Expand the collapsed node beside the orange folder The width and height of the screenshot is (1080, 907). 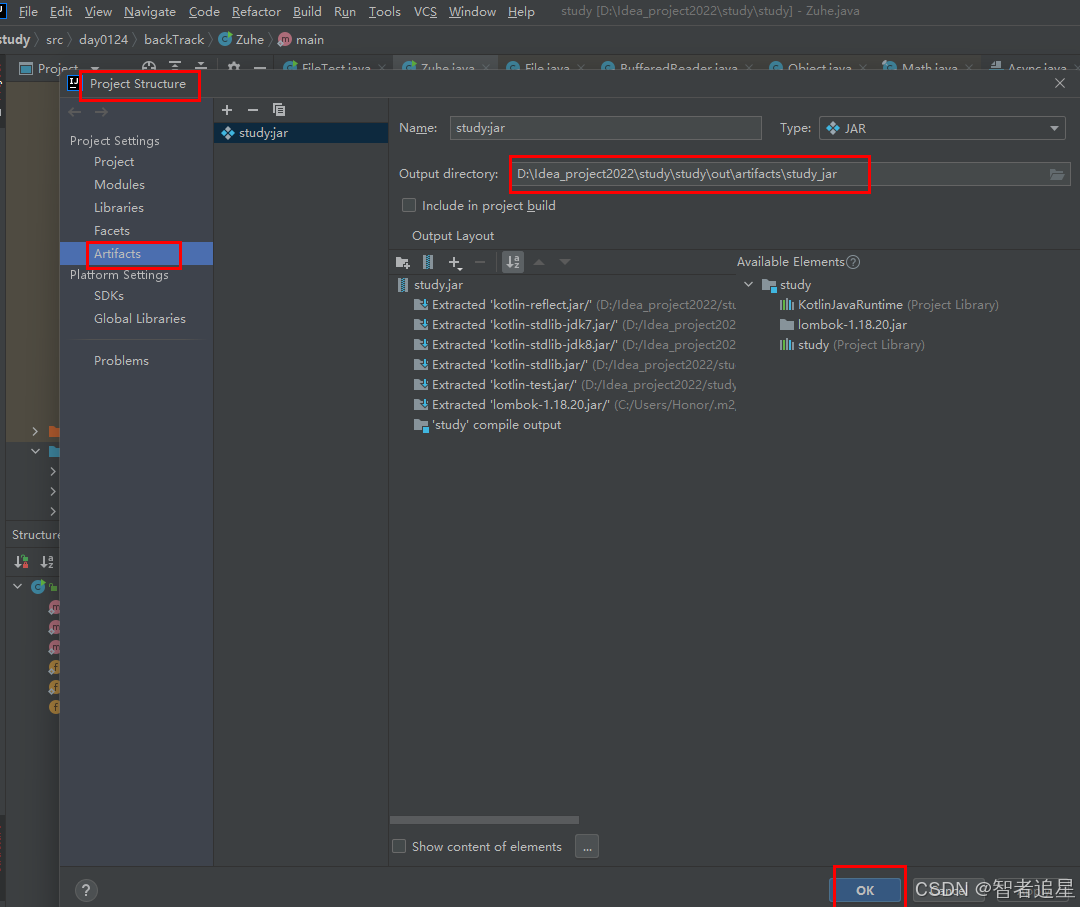pyautogui.click(x=35, y=432)
